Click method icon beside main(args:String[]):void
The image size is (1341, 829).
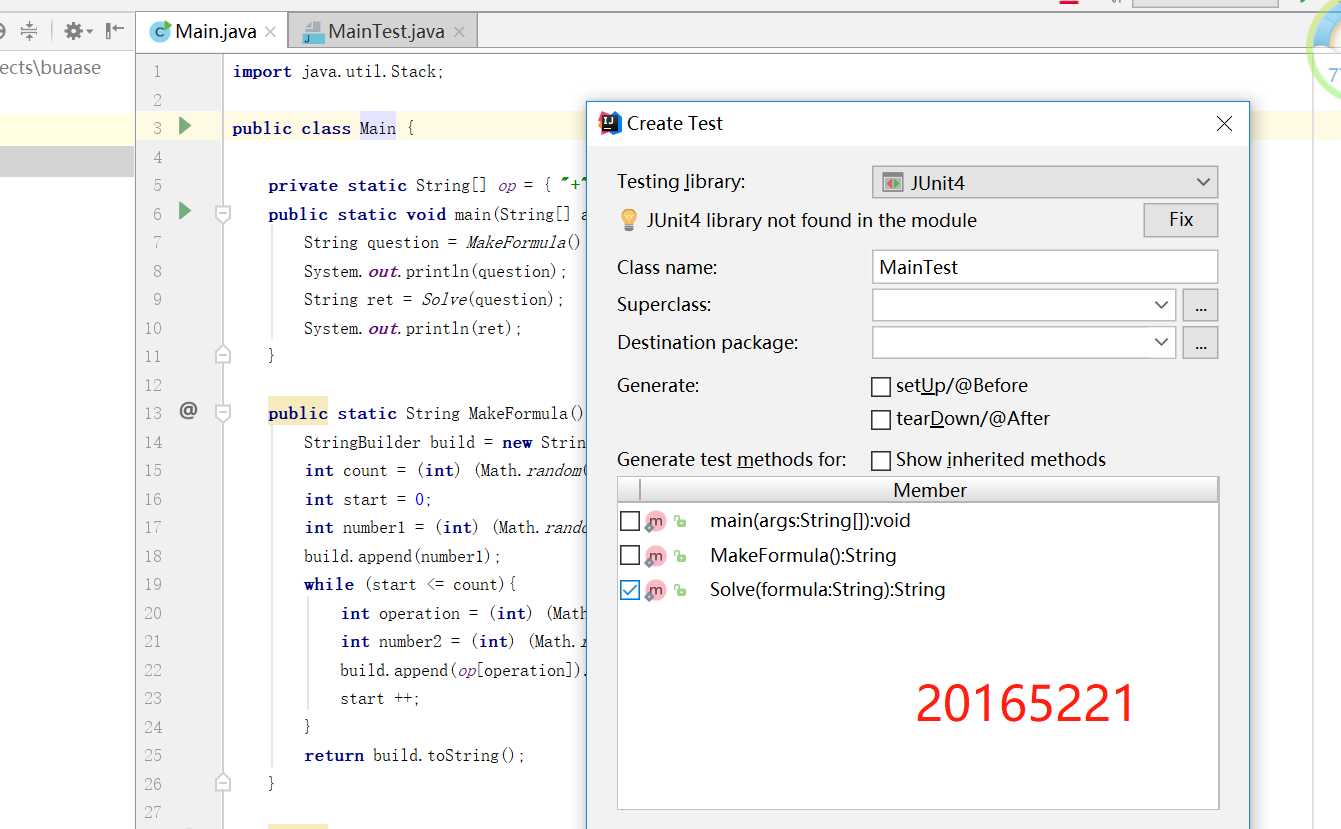click(x=655, y=522)
